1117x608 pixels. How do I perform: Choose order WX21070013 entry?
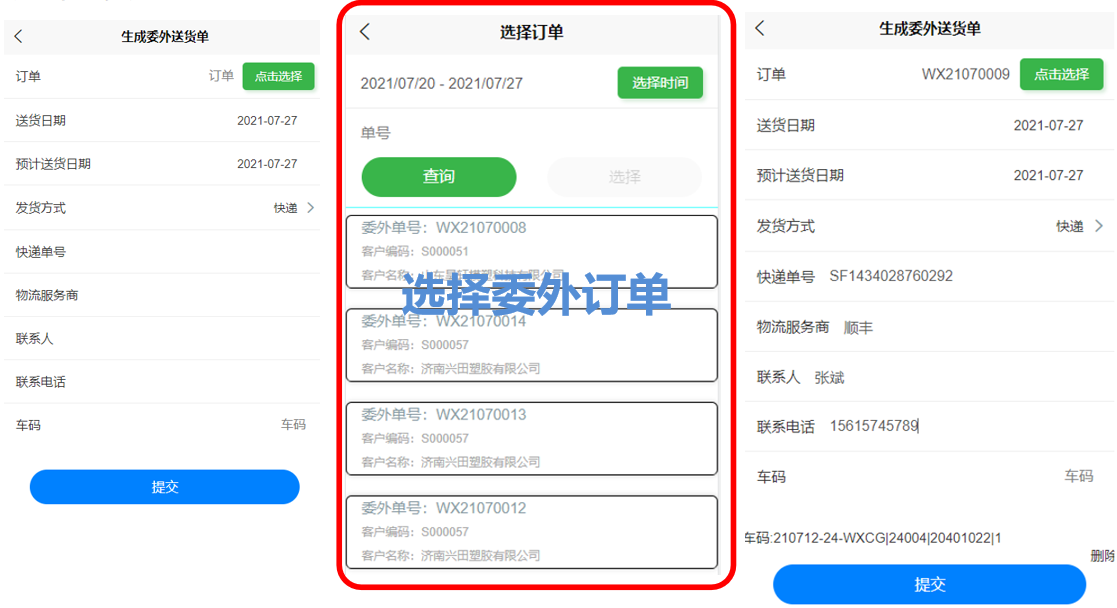(531, 438)
